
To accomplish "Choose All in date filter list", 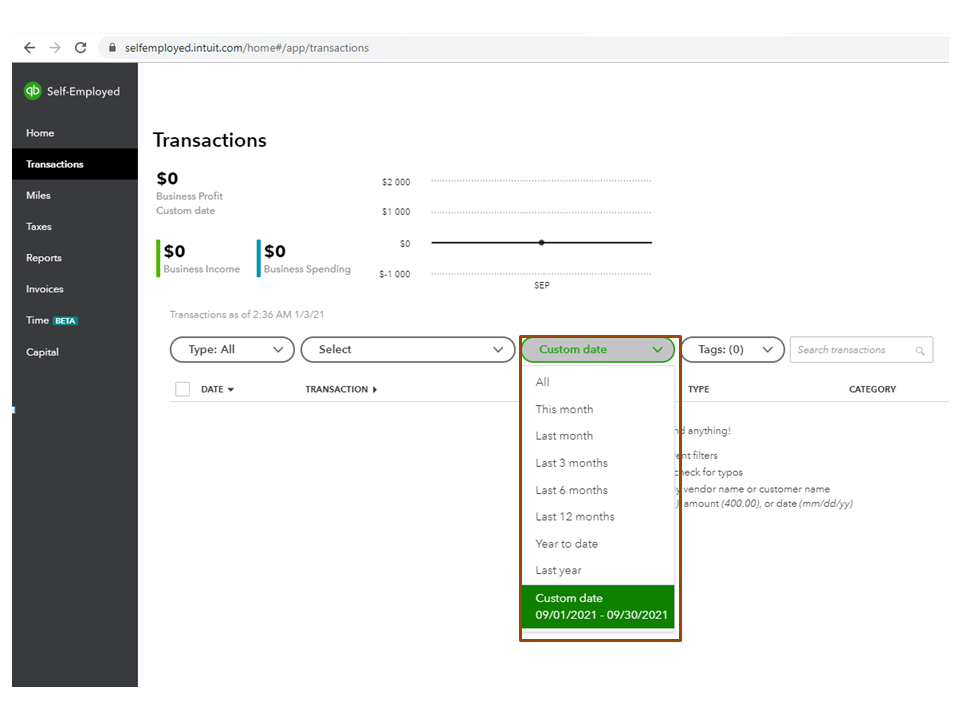I will (x=598, y=382).
